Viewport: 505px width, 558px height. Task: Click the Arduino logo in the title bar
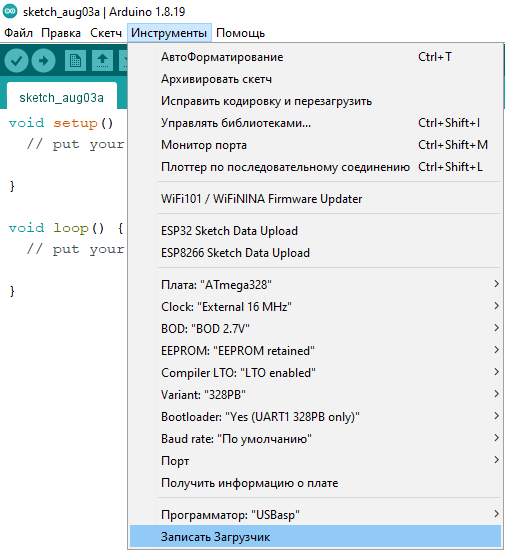[x=10, y=11]
